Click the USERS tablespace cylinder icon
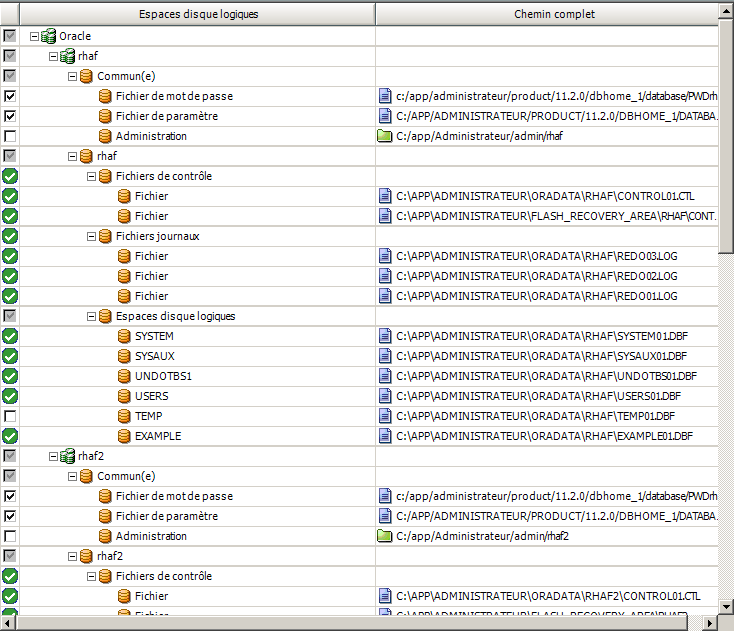Image resolution: width=734 pixels, height=631 pixels. click(x=125, y=396)
